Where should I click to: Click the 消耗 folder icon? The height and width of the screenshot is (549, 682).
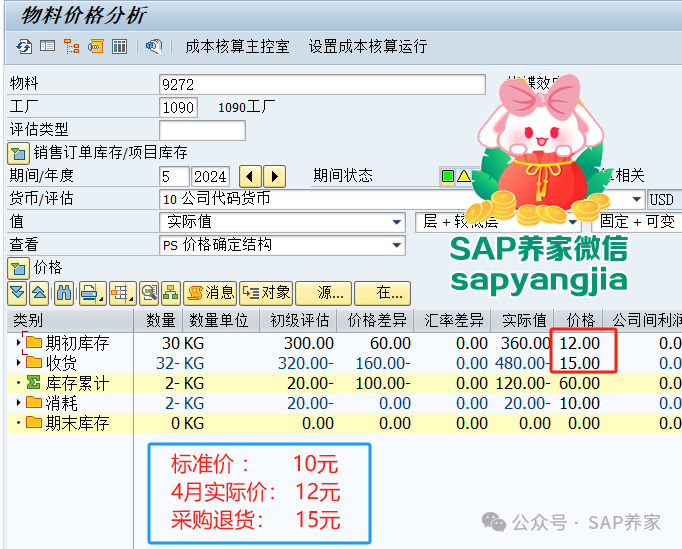pos(34,402)
